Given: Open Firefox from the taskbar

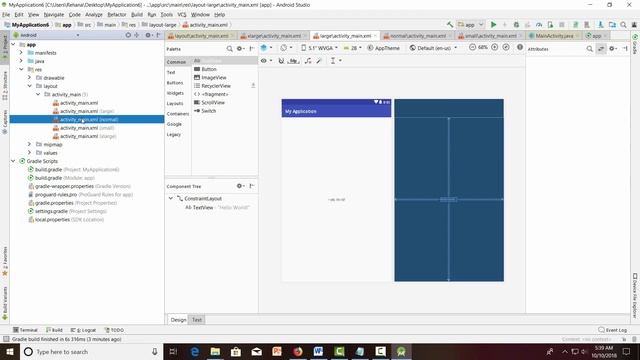Looking at the screenshot, I should pyautogui.click(x=298, y=351).
